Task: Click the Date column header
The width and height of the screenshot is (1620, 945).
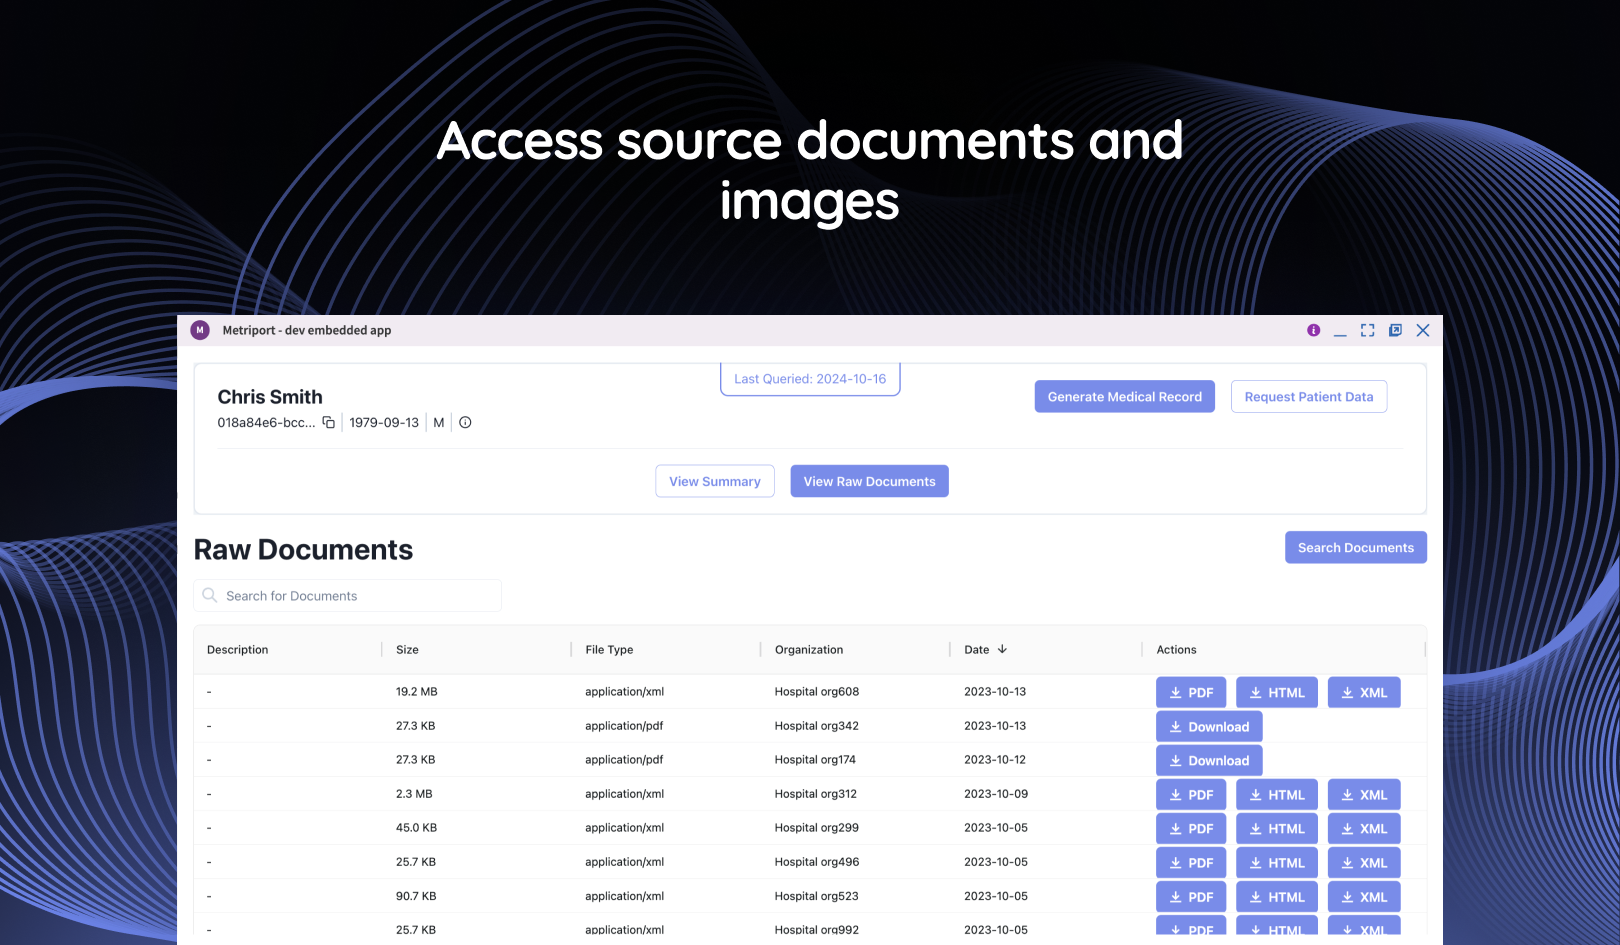Action: (x=977, y=649)
